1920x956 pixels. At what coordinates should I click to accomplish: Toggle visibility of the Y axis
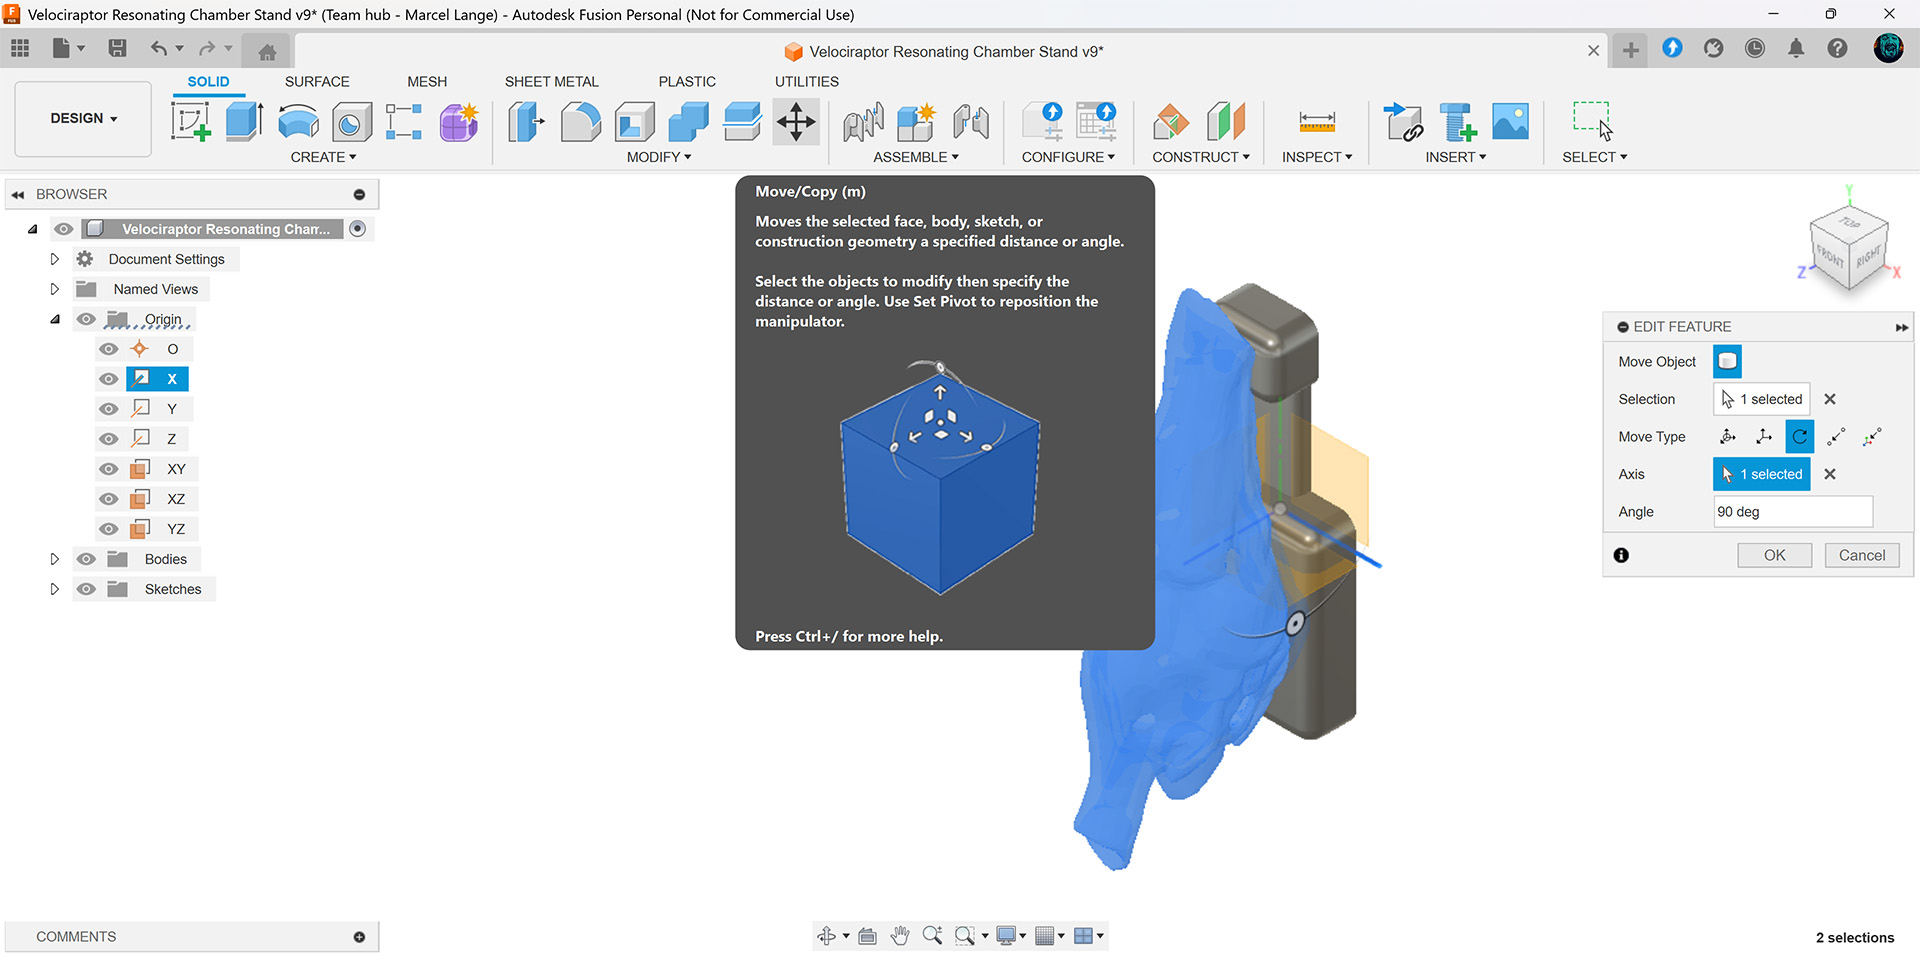point(109,409)
